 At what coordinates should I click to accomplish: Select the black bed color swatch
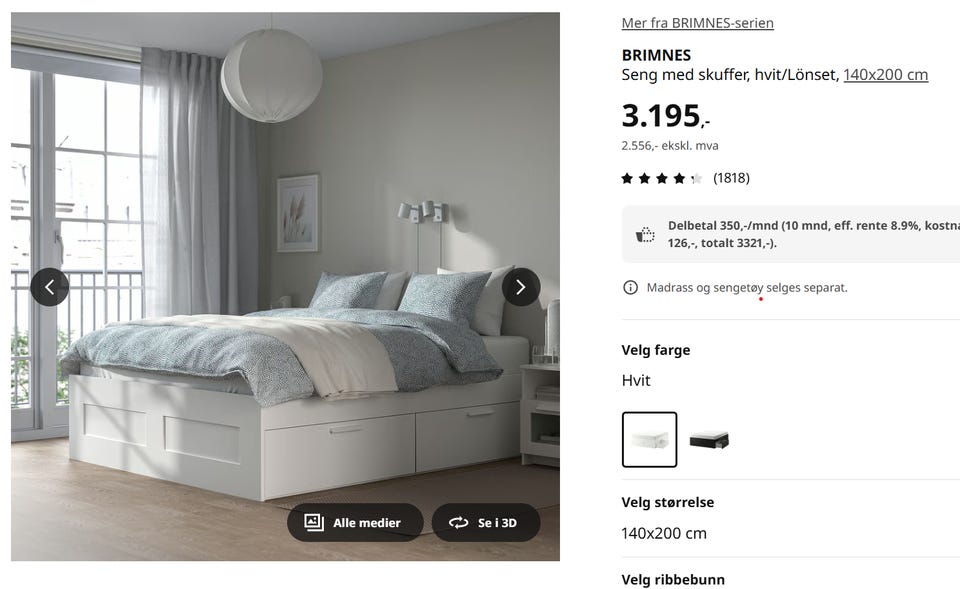[x=709, y=440]
